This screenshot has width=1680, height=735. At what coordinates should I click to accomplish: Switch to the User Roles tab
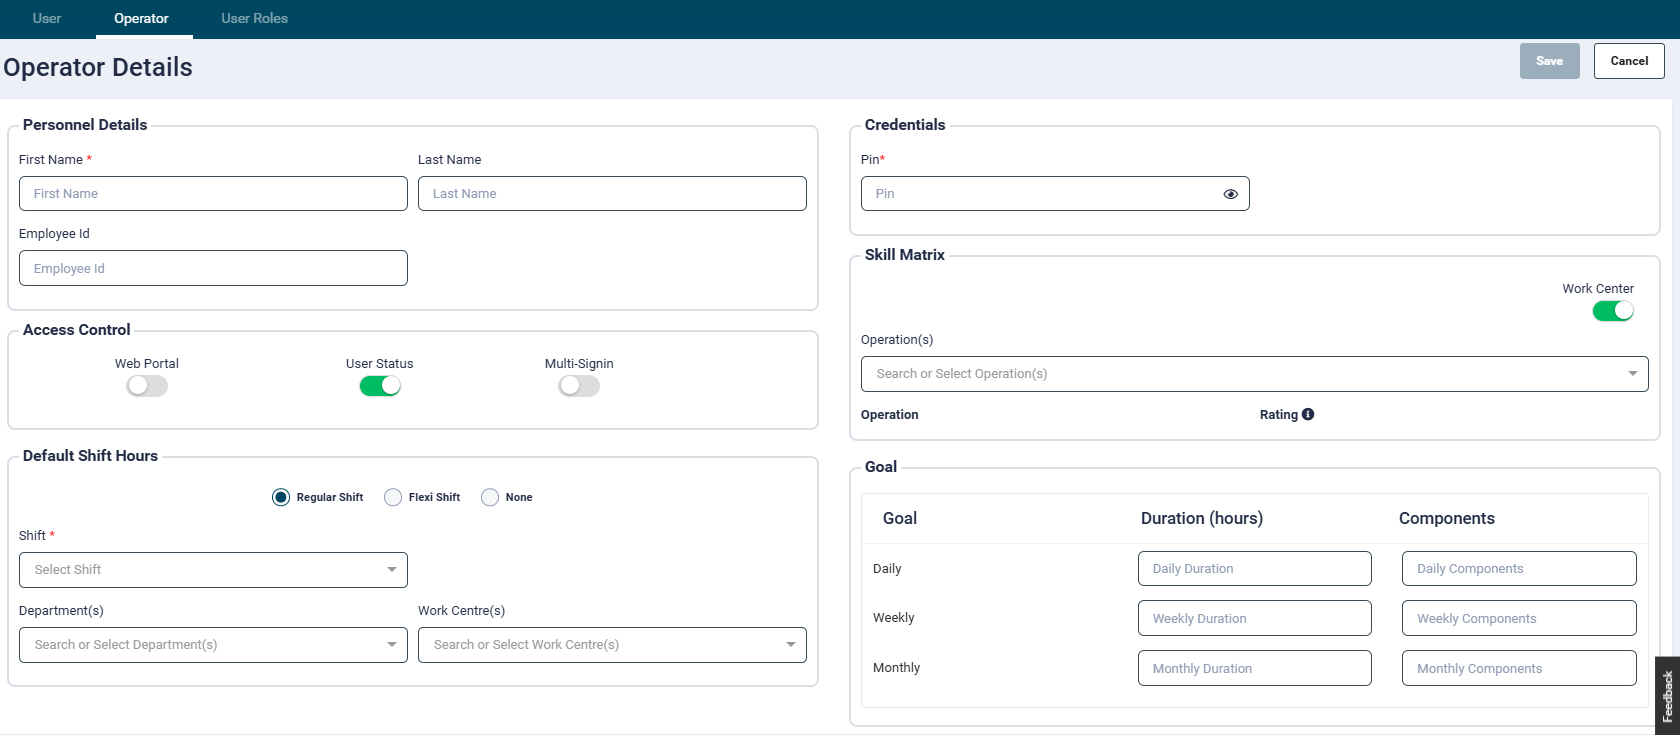coord(254,18)
